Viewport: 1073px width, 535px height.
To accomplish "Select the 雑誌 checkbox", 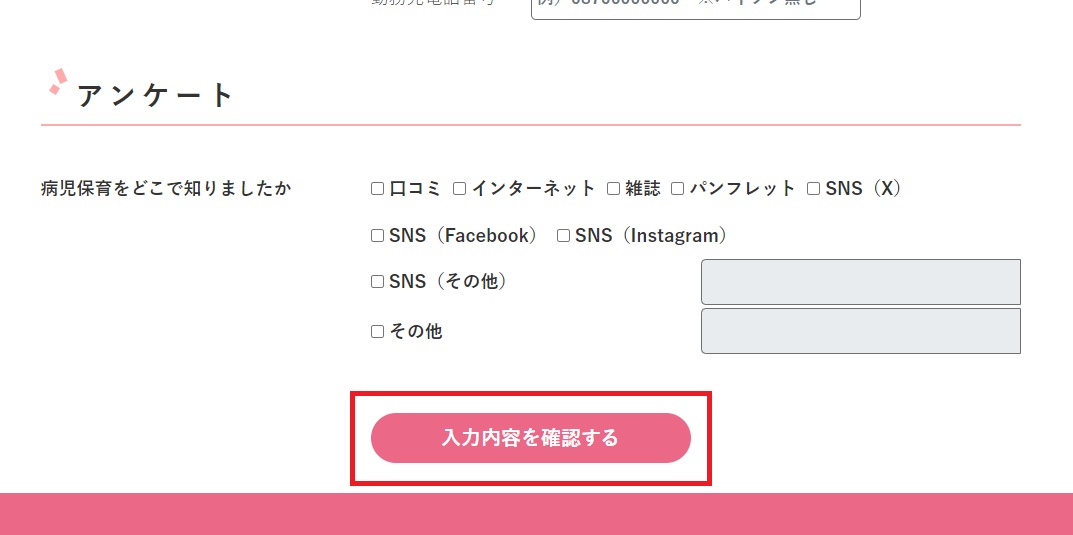I will pyautogui.click(x=614, y=188).
